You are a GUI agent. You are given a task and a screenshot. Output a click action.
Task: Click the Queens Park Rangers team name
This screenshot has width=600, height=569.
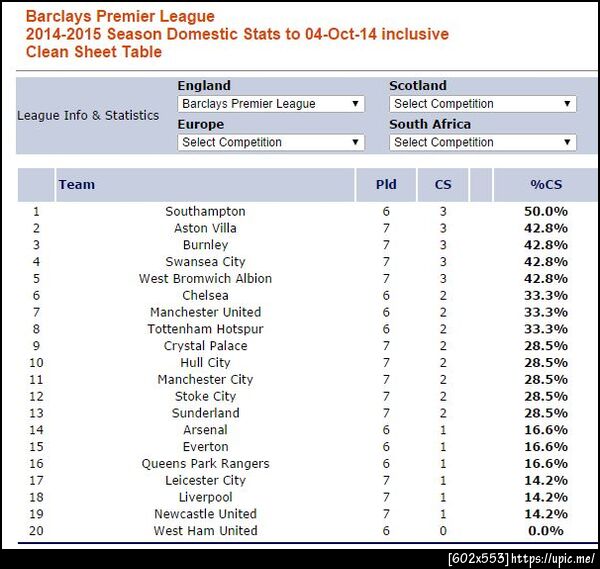tap(205, 463)
